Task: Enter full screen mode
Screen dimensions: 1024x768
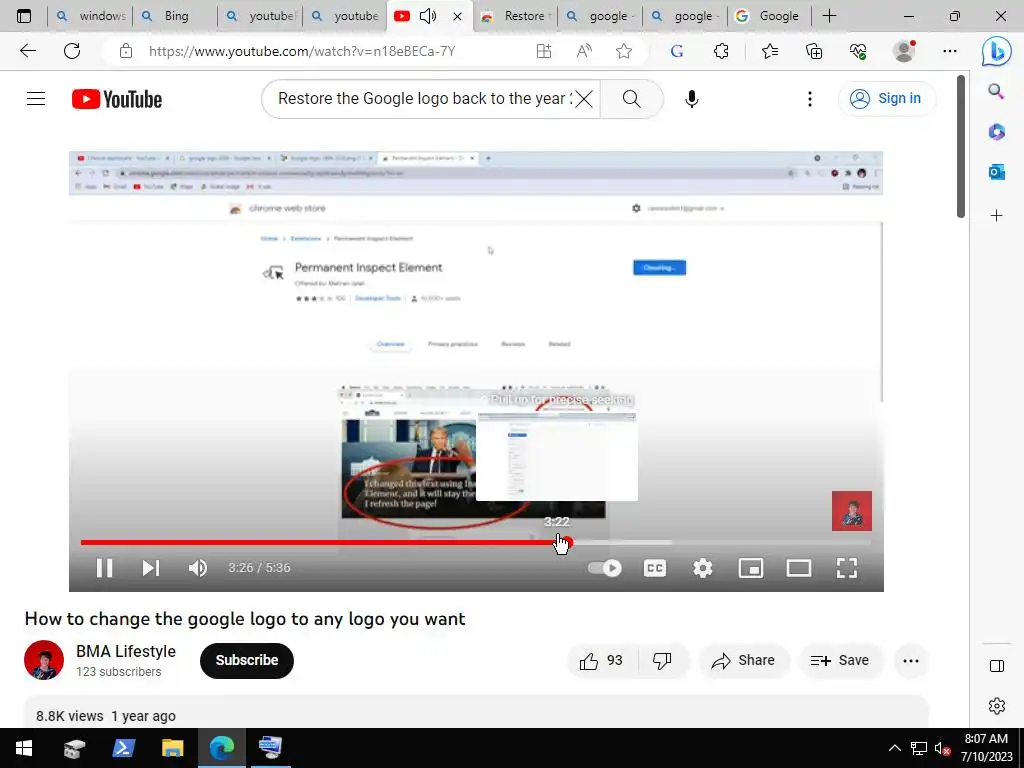Action: point(847,568)
